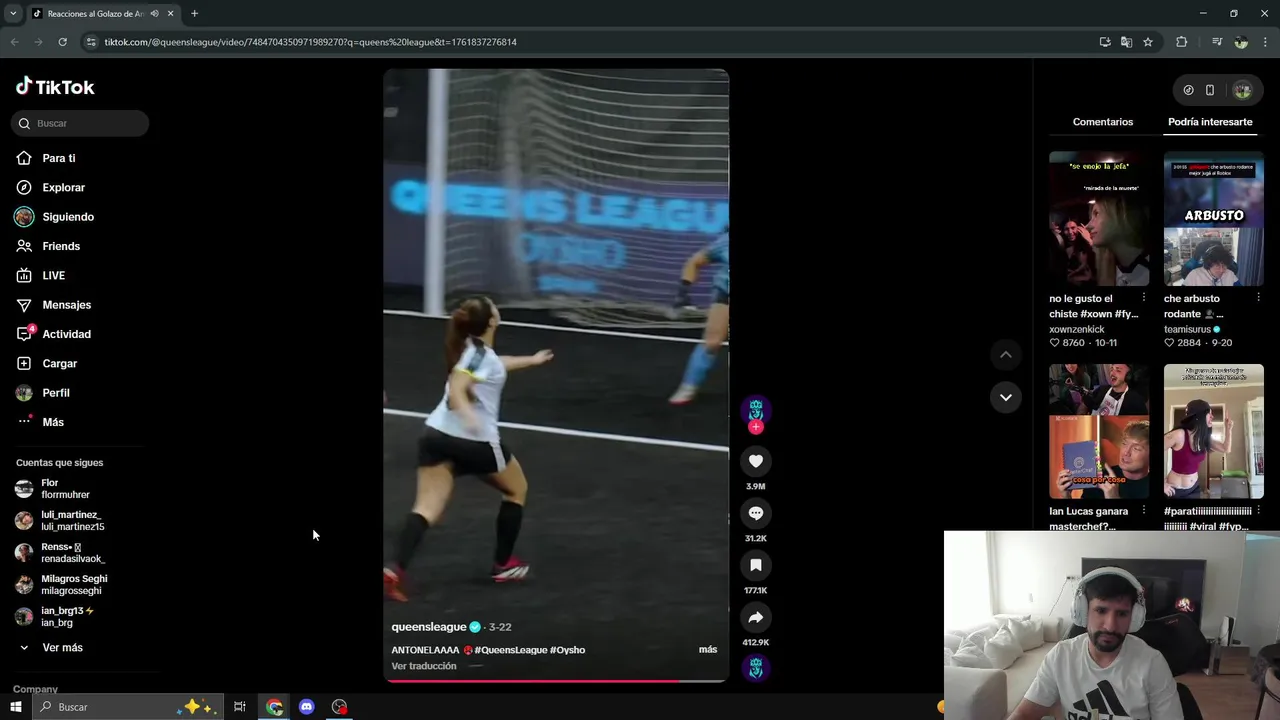This screenshot has height=720, width=1280.
Task: Click the TikTok logo
Action: 55,87
